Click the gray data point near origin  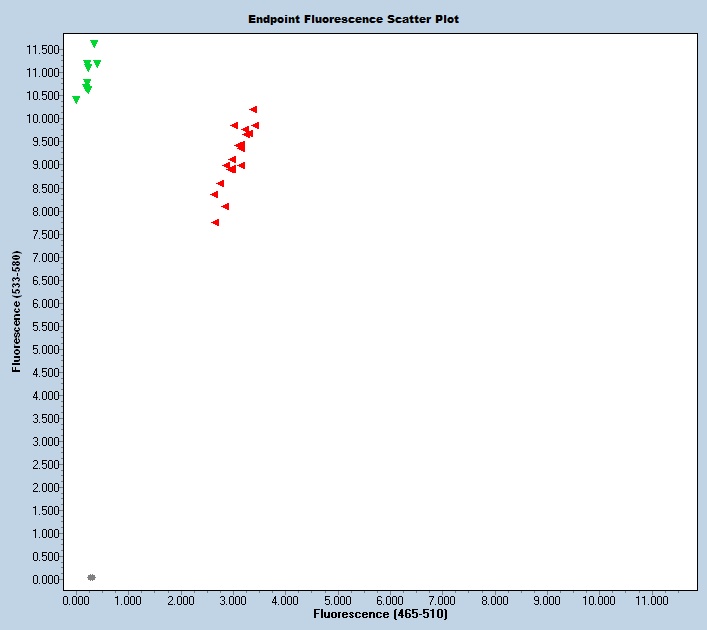pos(91,577)
